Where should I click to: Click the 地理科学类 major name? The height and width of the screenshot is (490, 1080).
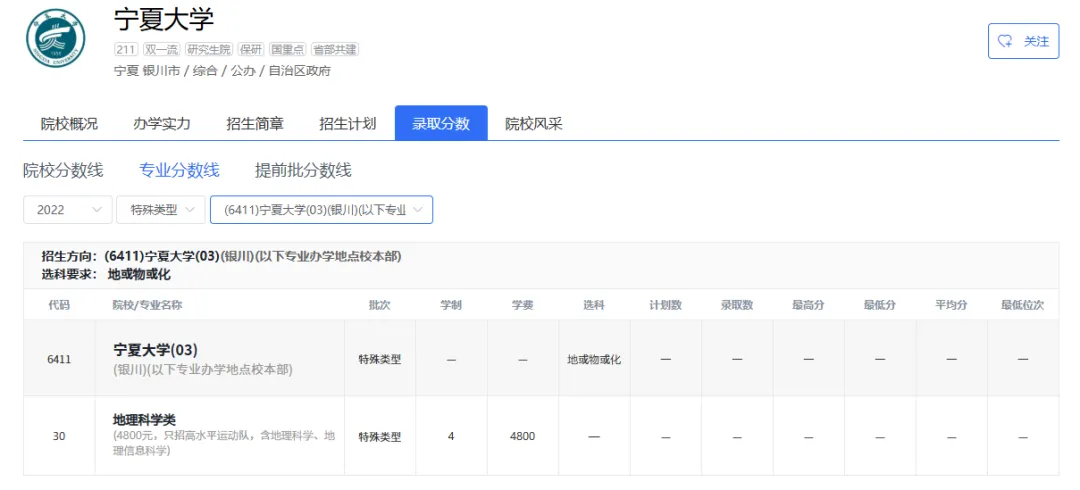pyautogui.click(x=145, y=420)
